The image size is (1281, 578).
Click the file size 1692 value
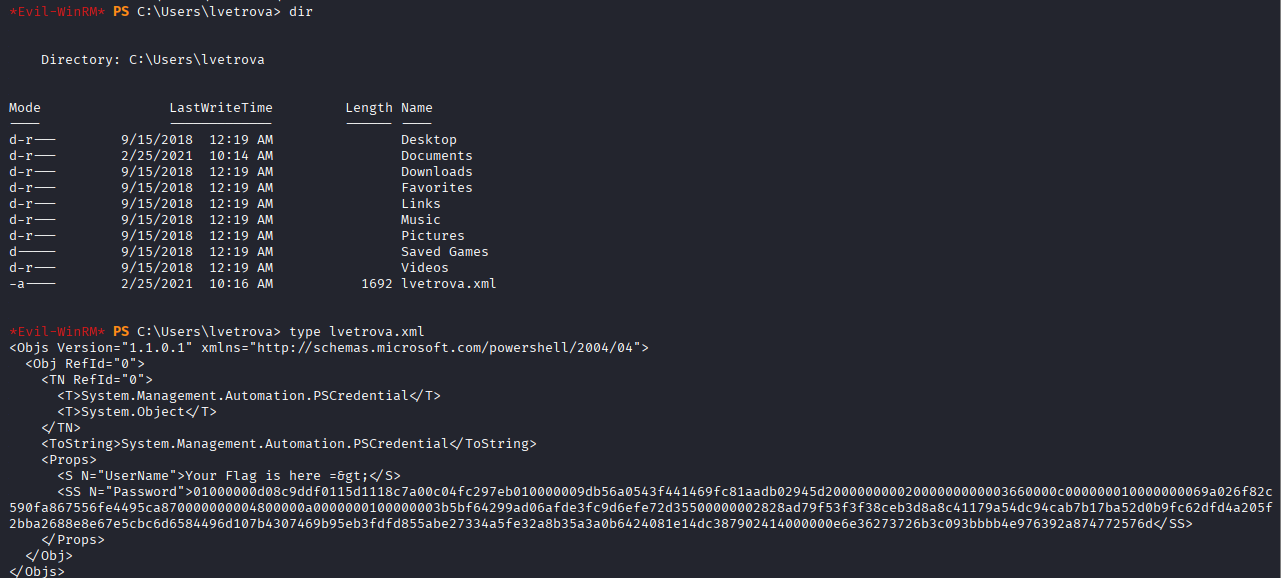pyautogui.click(x=377, y=284)
